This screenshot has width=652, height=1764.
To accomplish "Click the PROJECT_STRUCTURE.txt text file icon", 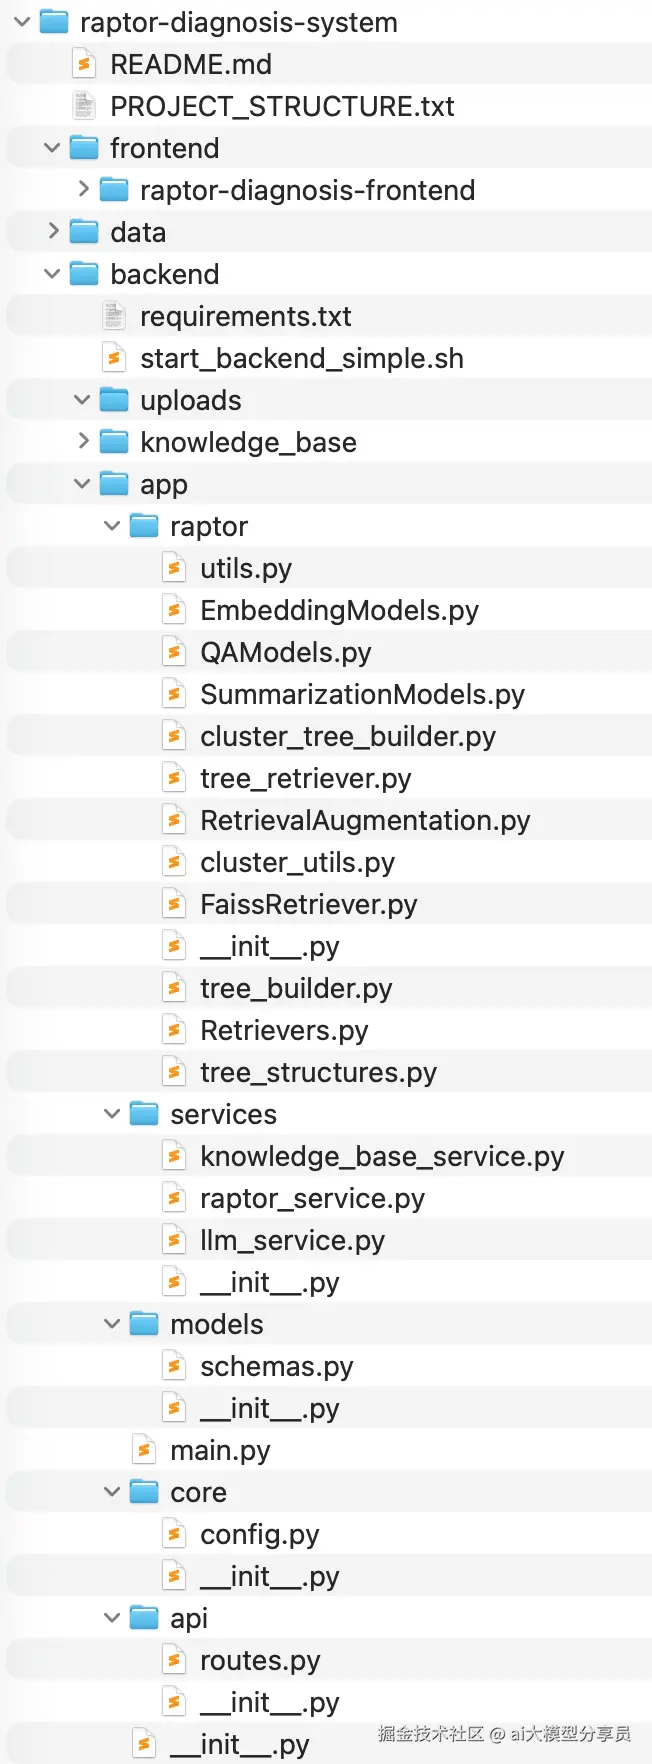I will (85, 106).
